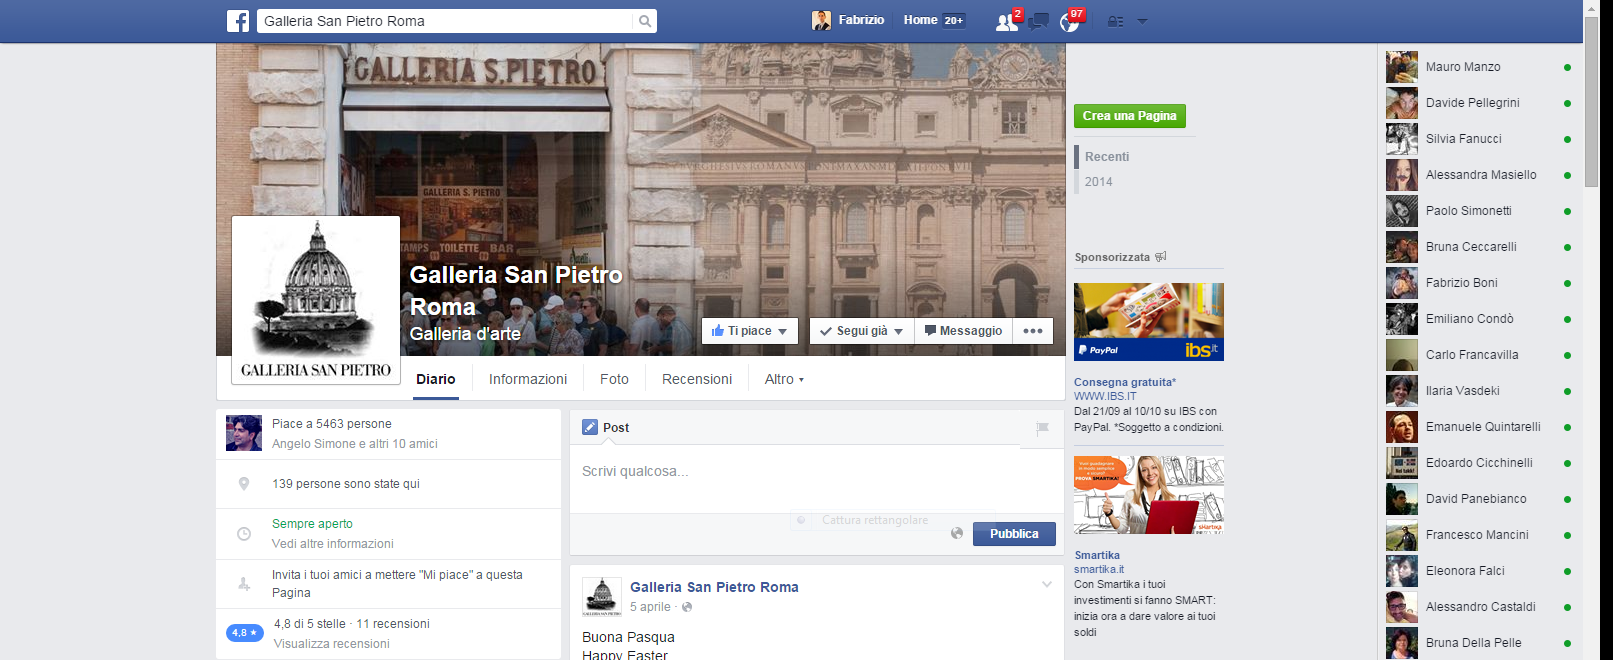Viewport: 1613px width, 660px height.
Task: Expand the account menu arrow
Action: (x=1142, y=21)
